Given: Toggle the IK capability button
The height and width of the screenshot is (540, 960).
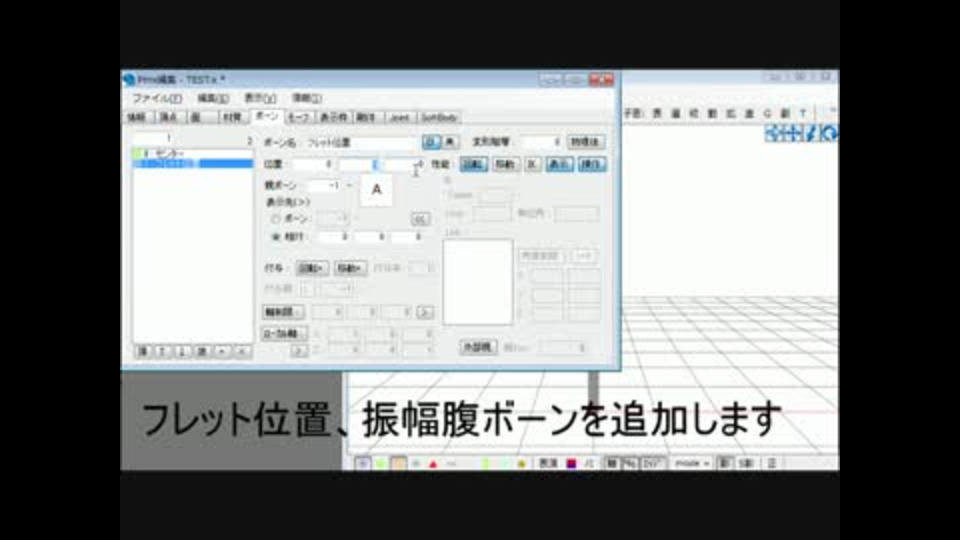Looking at the screenshot, I should pos(533,164).
